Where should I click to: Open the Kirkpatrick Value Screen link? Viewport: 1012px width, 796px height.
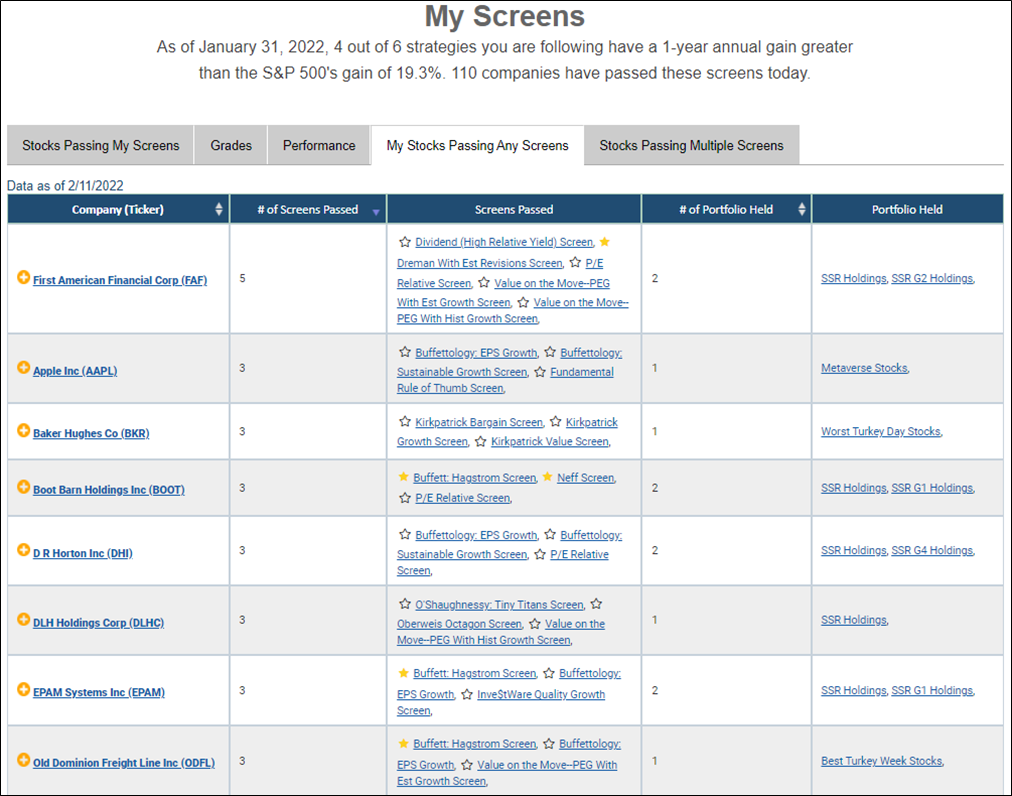tap(550, 441)
